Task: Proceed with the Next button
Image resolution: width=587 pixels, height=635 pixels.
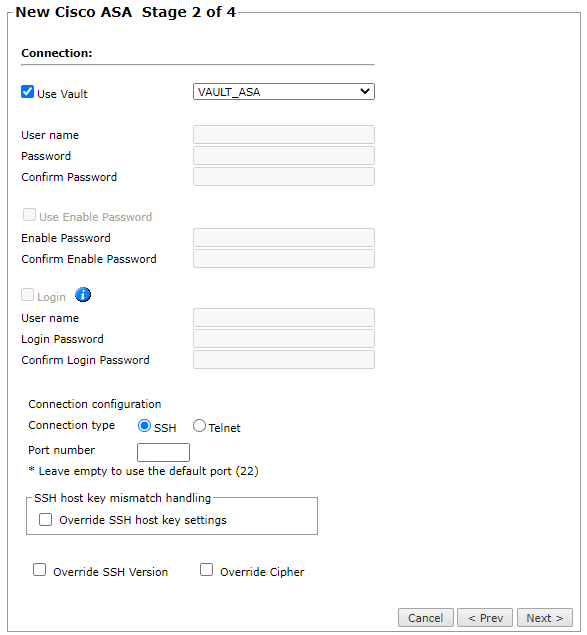Action: pyautogui.click(x=545, y=618)
